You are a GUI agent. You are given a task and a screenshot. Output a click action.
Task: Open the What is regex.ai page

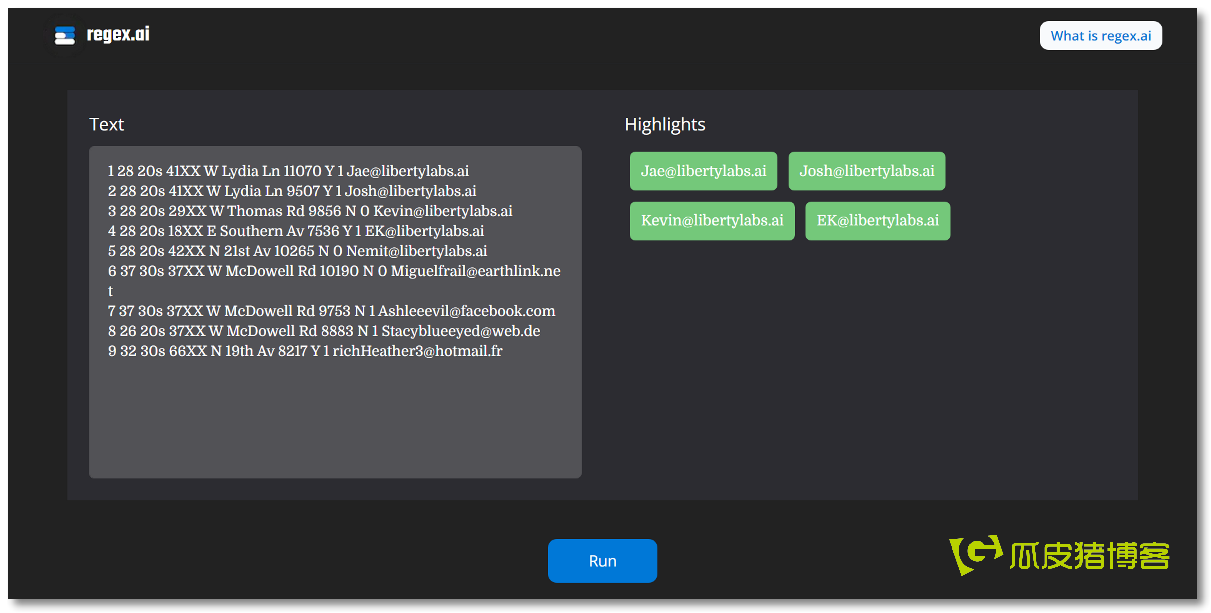point(1100,36)
